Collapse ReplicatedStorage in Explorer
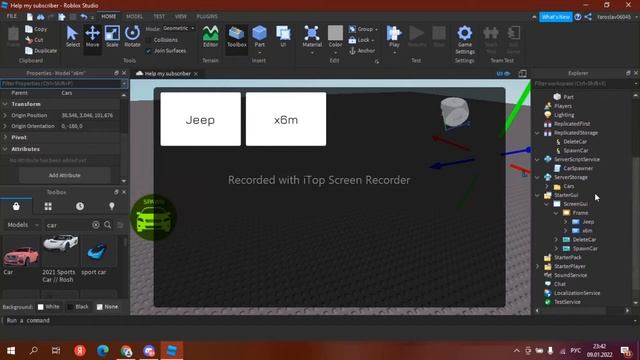The image size is (640, 360). [x=537, y=133]
